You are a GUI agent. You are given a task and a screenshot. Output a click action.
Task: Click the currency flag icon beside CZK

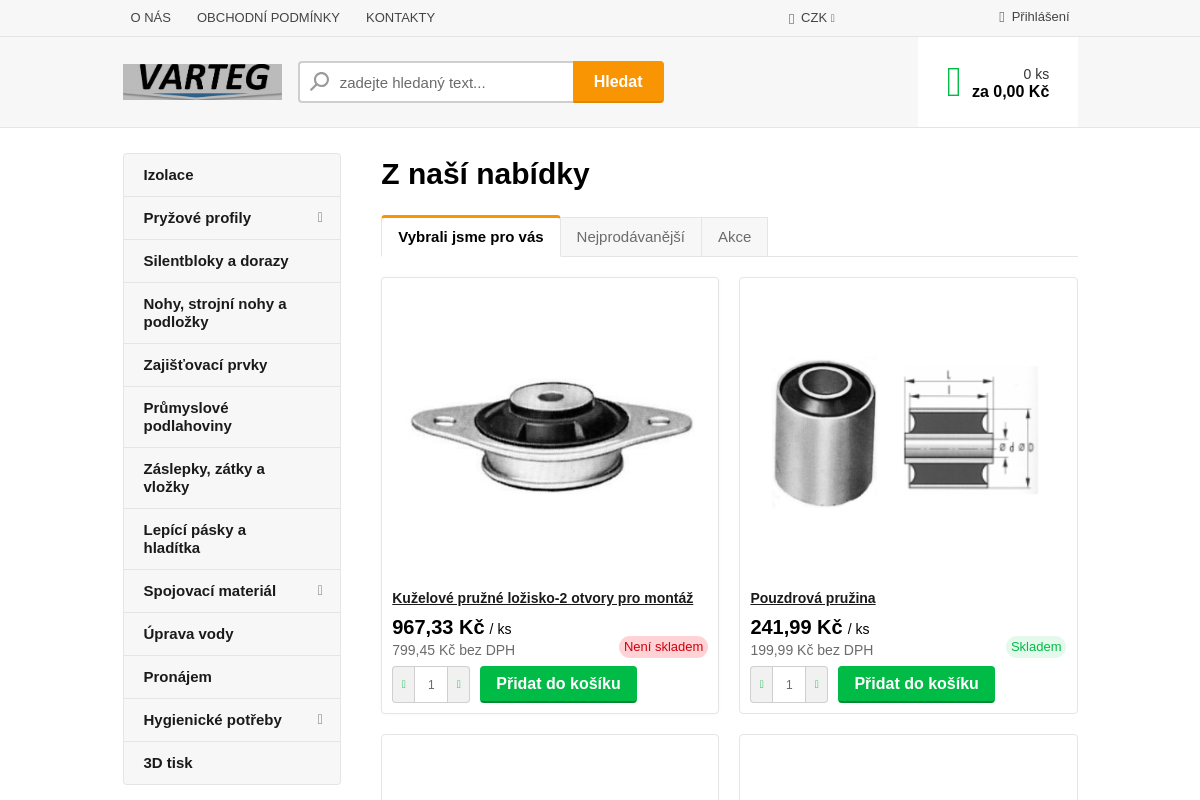(791, 17)
